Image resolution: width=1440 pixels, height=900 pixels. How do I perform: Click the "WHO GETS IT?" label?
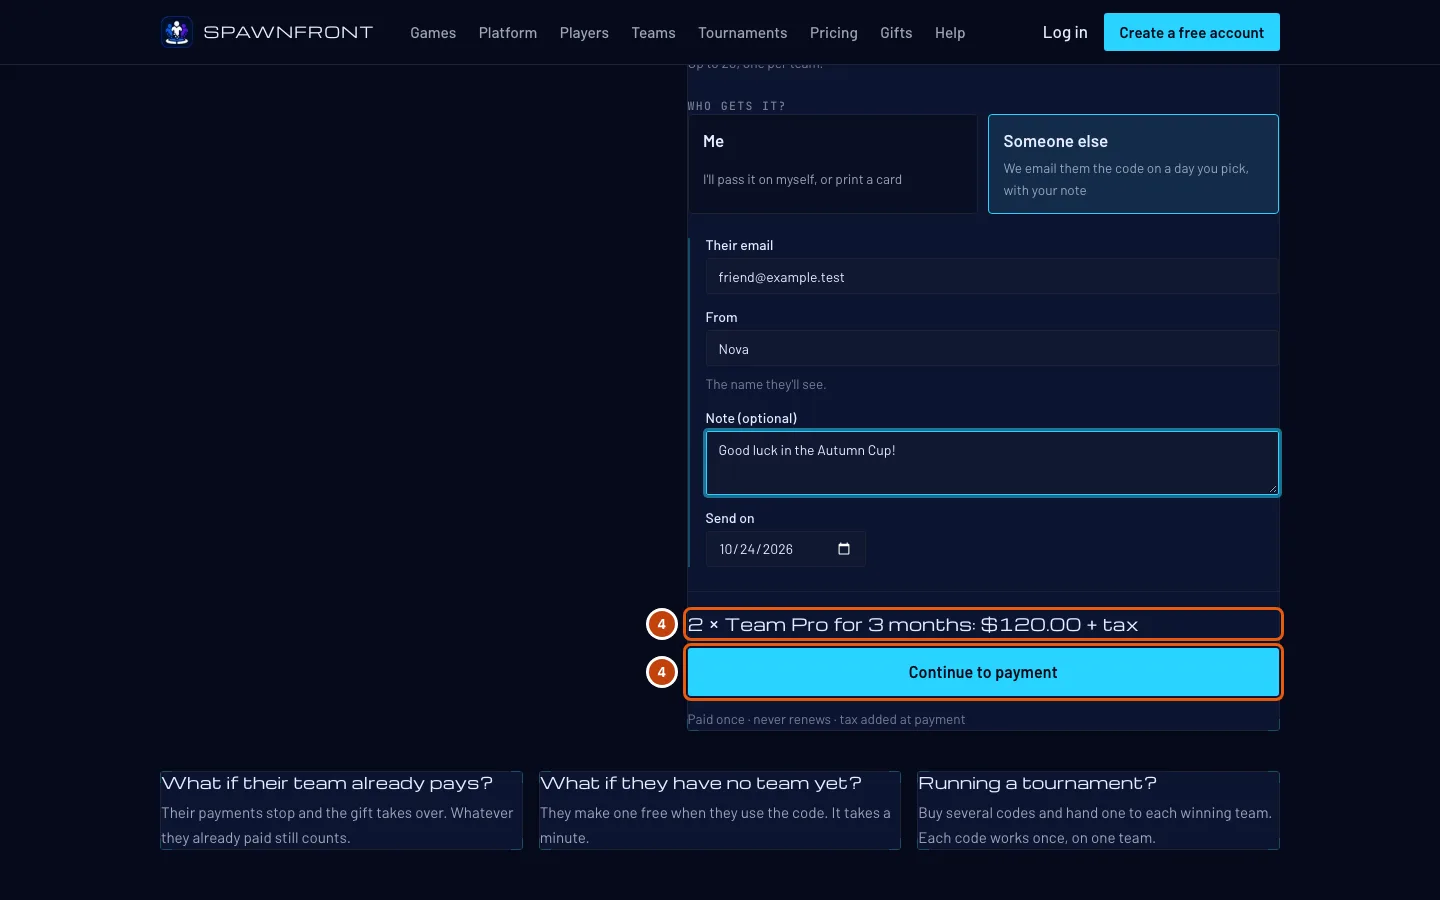(736, 106)
